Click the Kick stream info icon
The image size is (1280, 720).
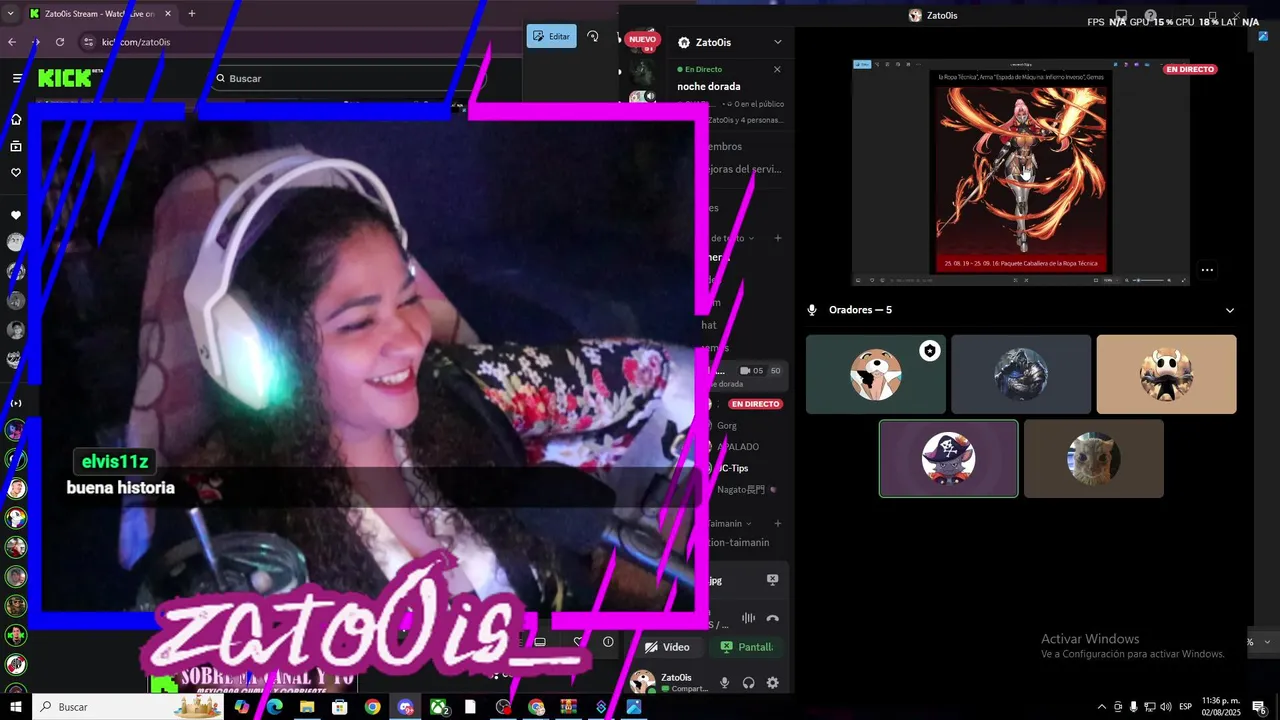point(608,642)
